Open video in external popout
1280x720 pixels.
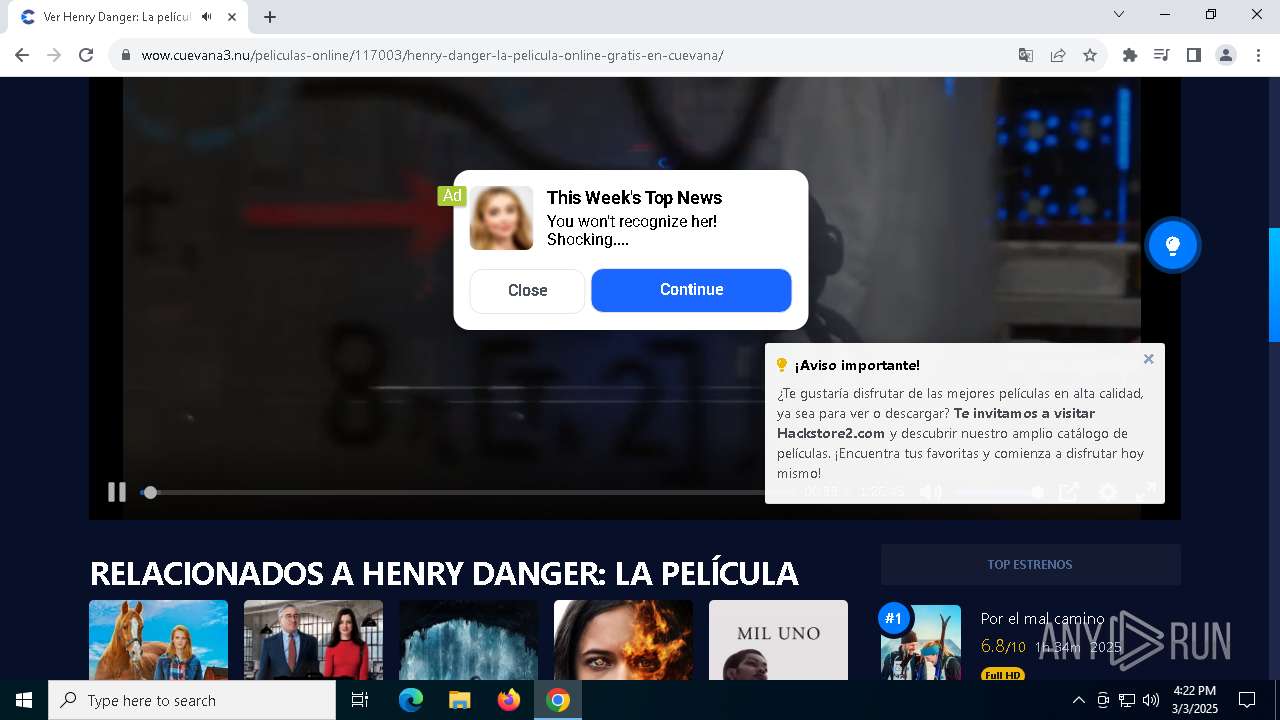pyautogui.click(x=1069, y=491)
